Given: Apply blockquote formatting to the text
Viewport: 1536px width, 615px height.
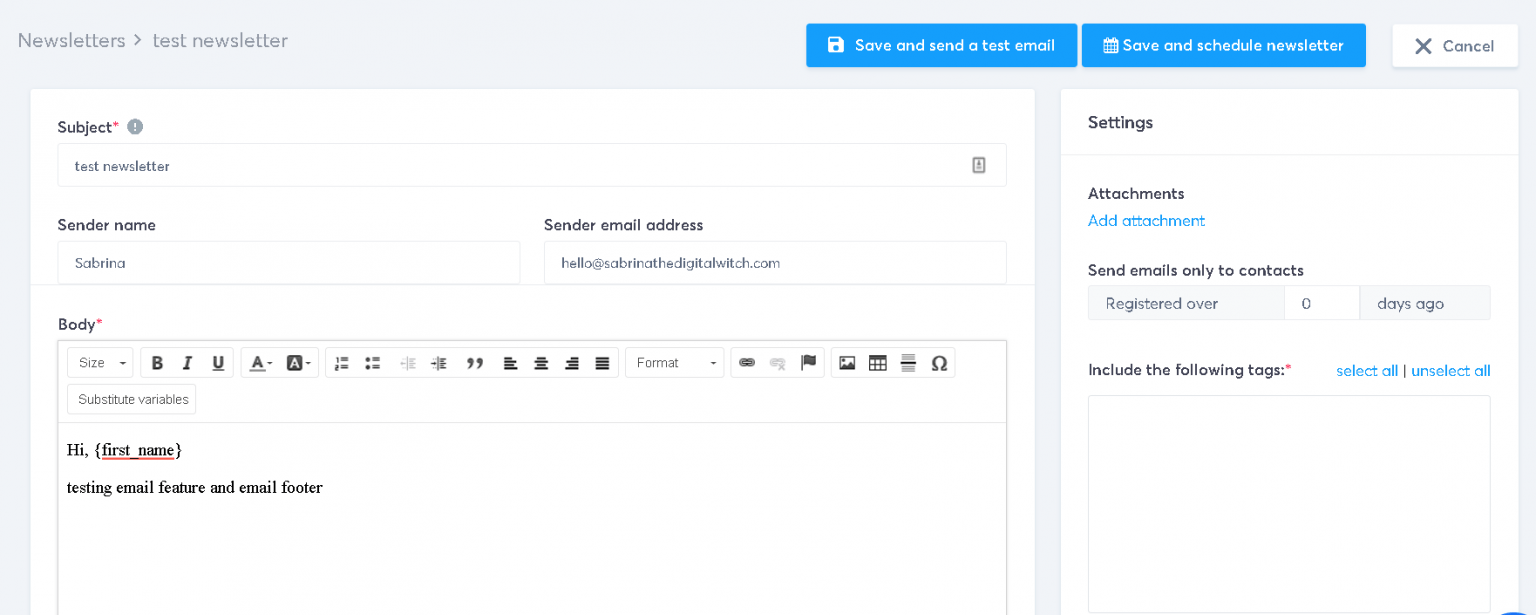Looking at the screenshot, I should (x=475, y=362).
